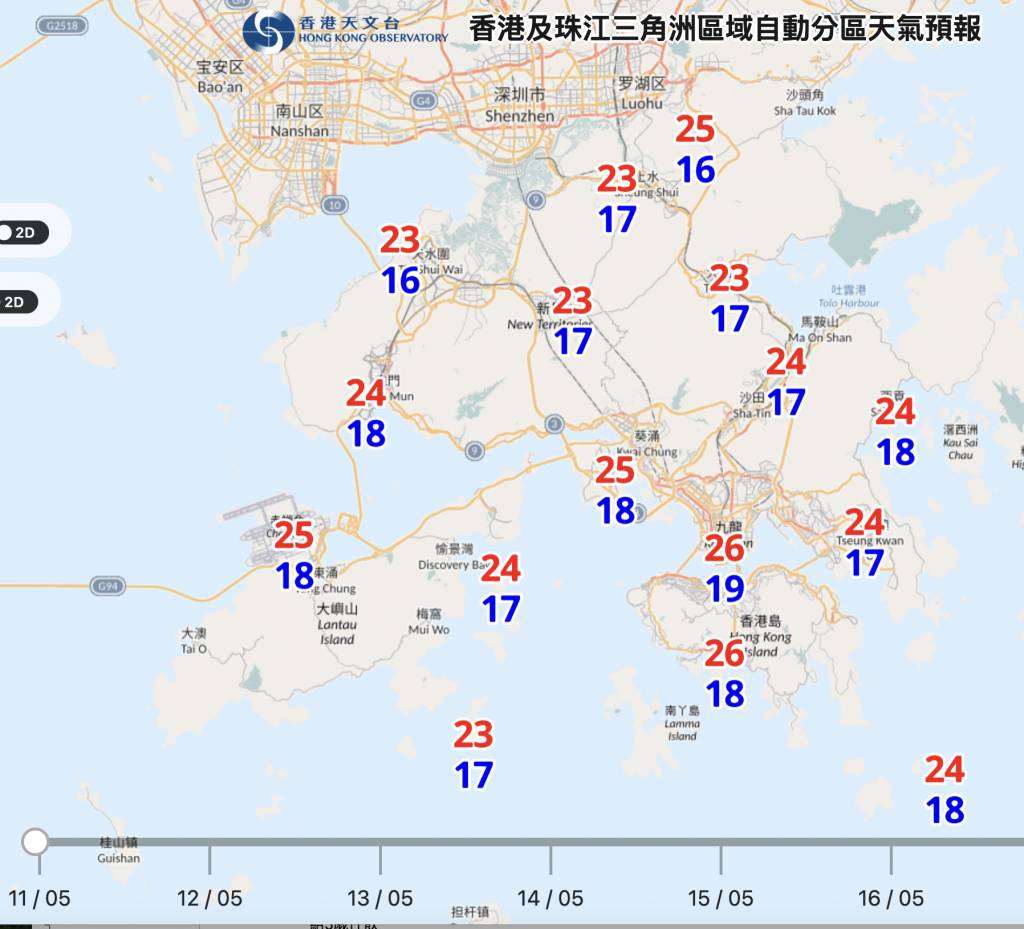The height and width of the screenshot is (929, 1024).
Task: Click route 3 road marker near Kwai Chung
Action: click(x=554, y=424)
